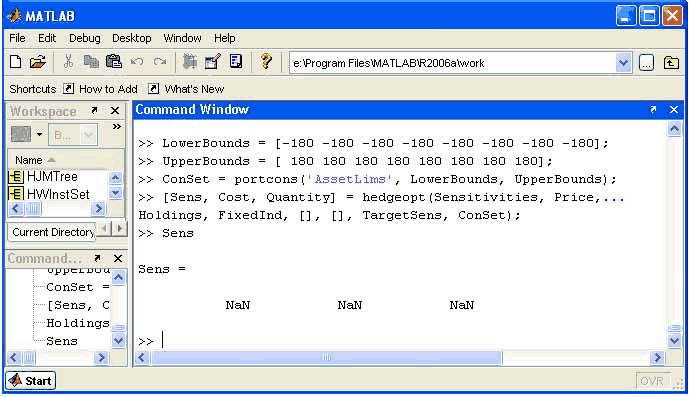Click the Workspace new variable icon
The height and width of the screenshot is (397, 689).
[21, 134]
